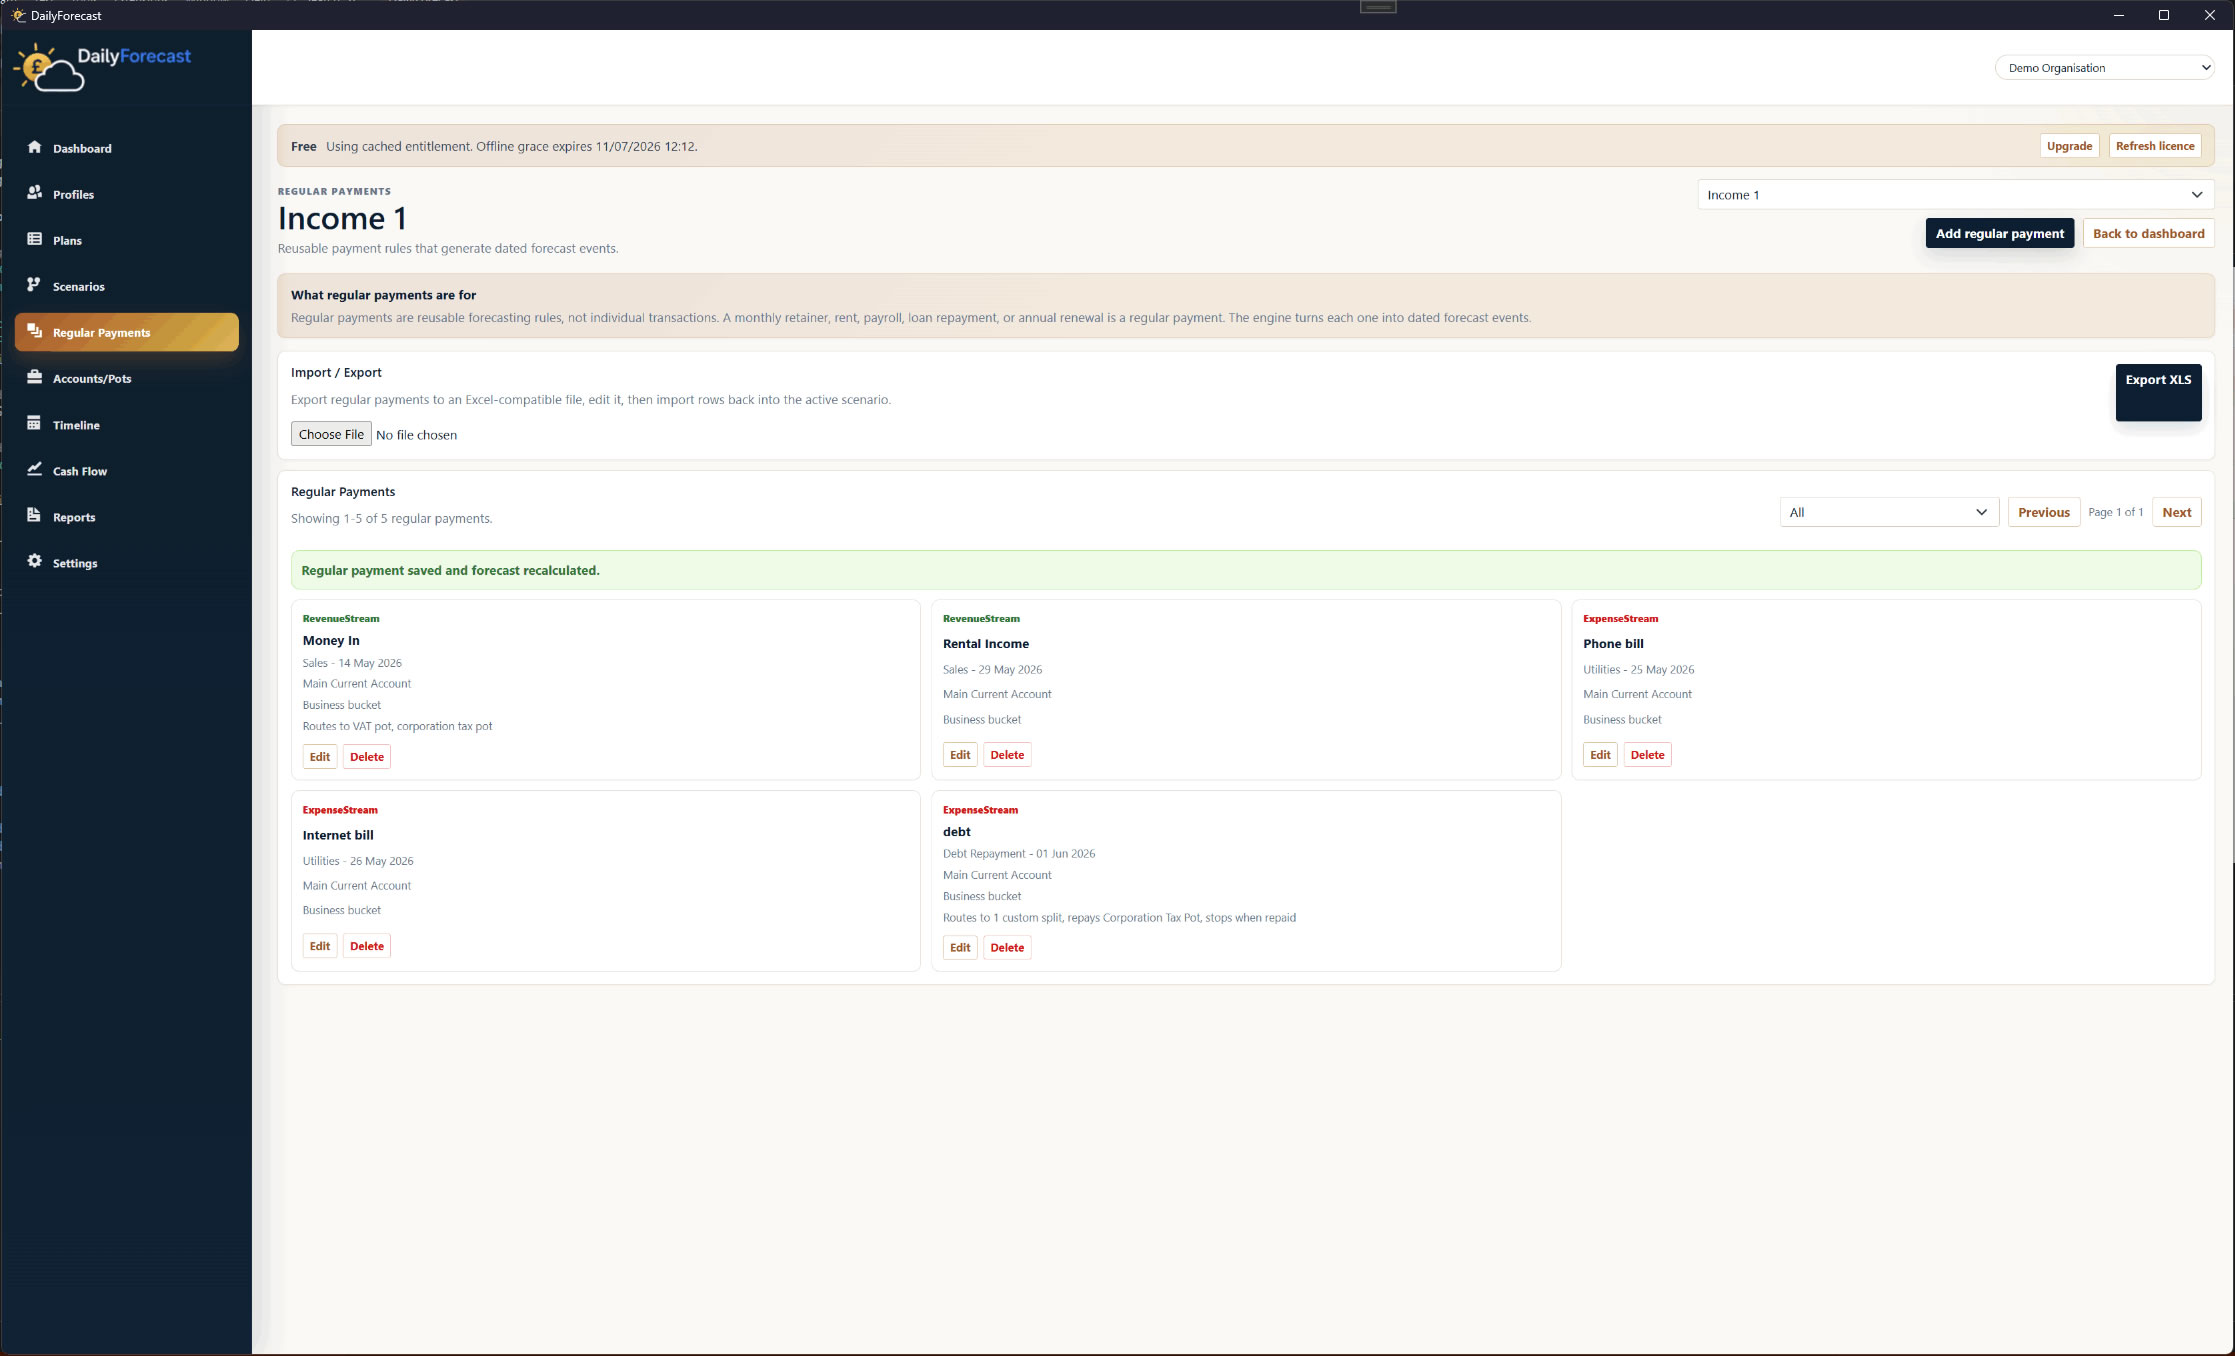Click the Cash Flow chart icon
Viewport: 2235px width, 1356px height.
(35, 469)
